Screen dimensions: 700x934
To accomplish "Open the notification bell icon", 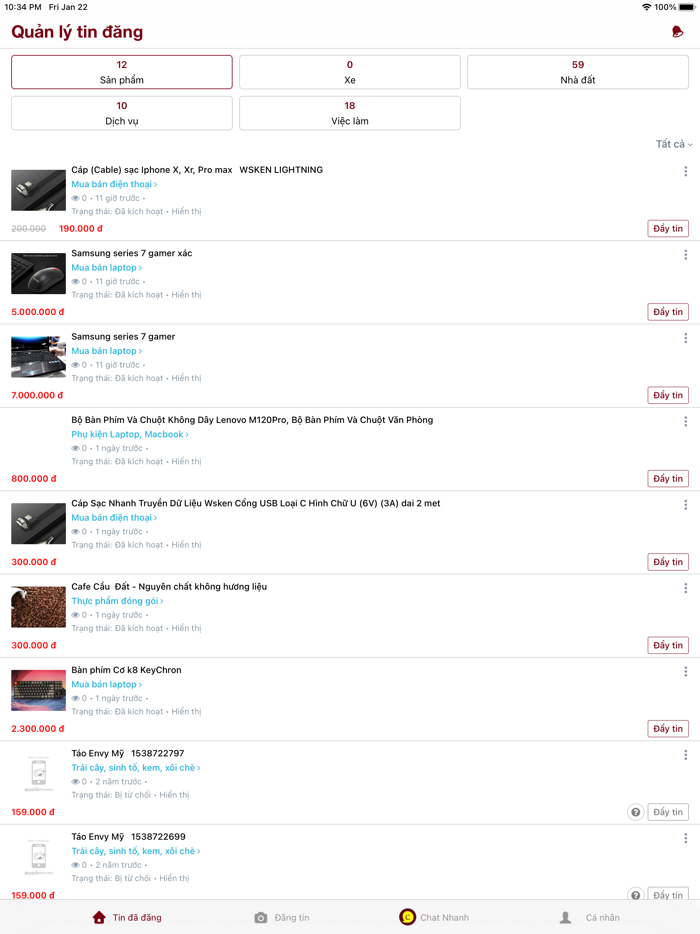I will click(x=677, y=32).
